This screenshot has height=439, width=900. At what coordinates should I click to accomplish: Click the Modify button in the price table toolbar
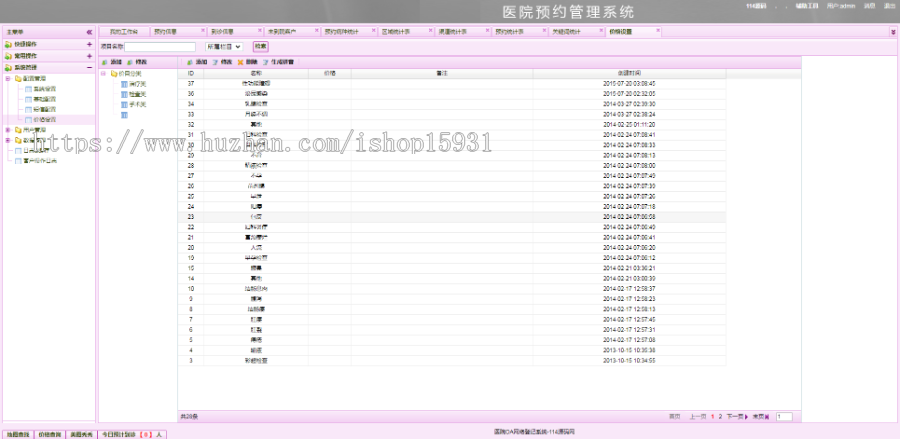[x=222, y=61]
